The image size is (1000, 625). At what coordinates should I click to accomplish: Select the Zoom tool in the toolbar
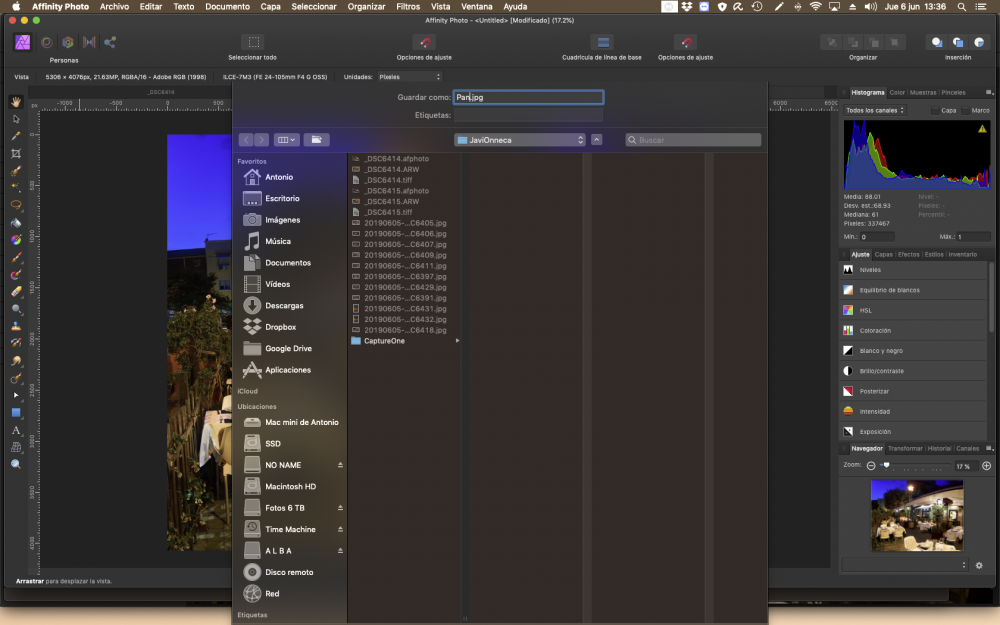(x=16, y=464)
